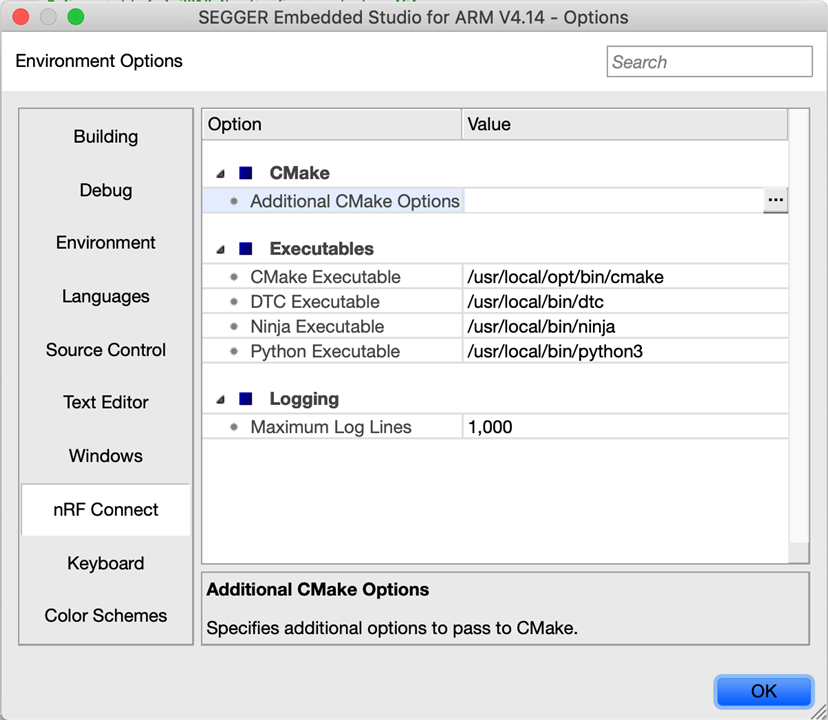The image size is (828, 720).
Task: Select the Maximum Log Lines row
Action: [x=495, y=426]
